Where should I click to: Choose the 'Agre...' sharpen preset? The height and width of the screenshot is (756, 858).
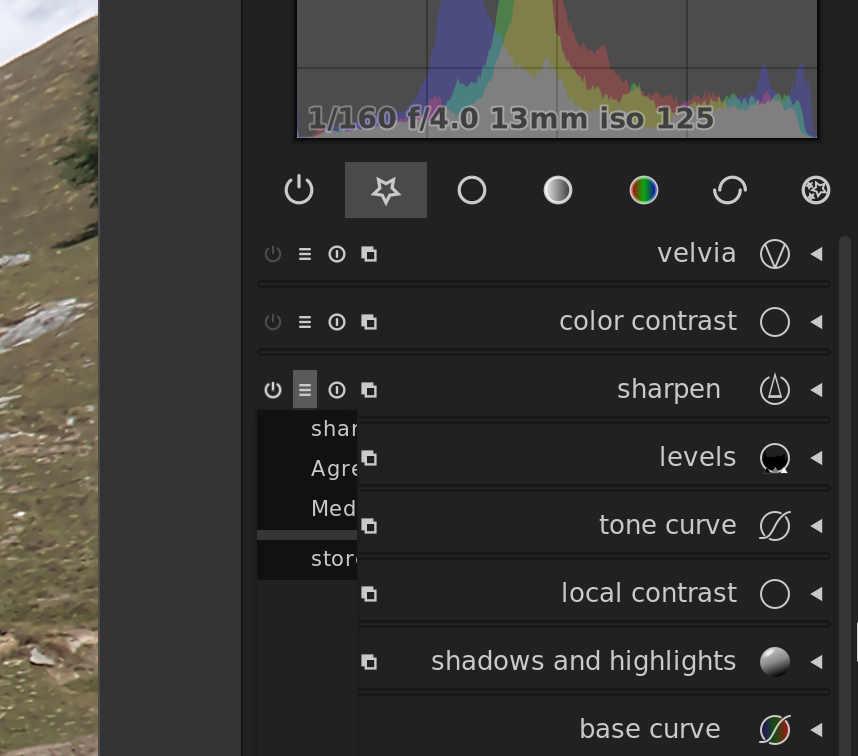pyautogui.click(x=307, y=468)
